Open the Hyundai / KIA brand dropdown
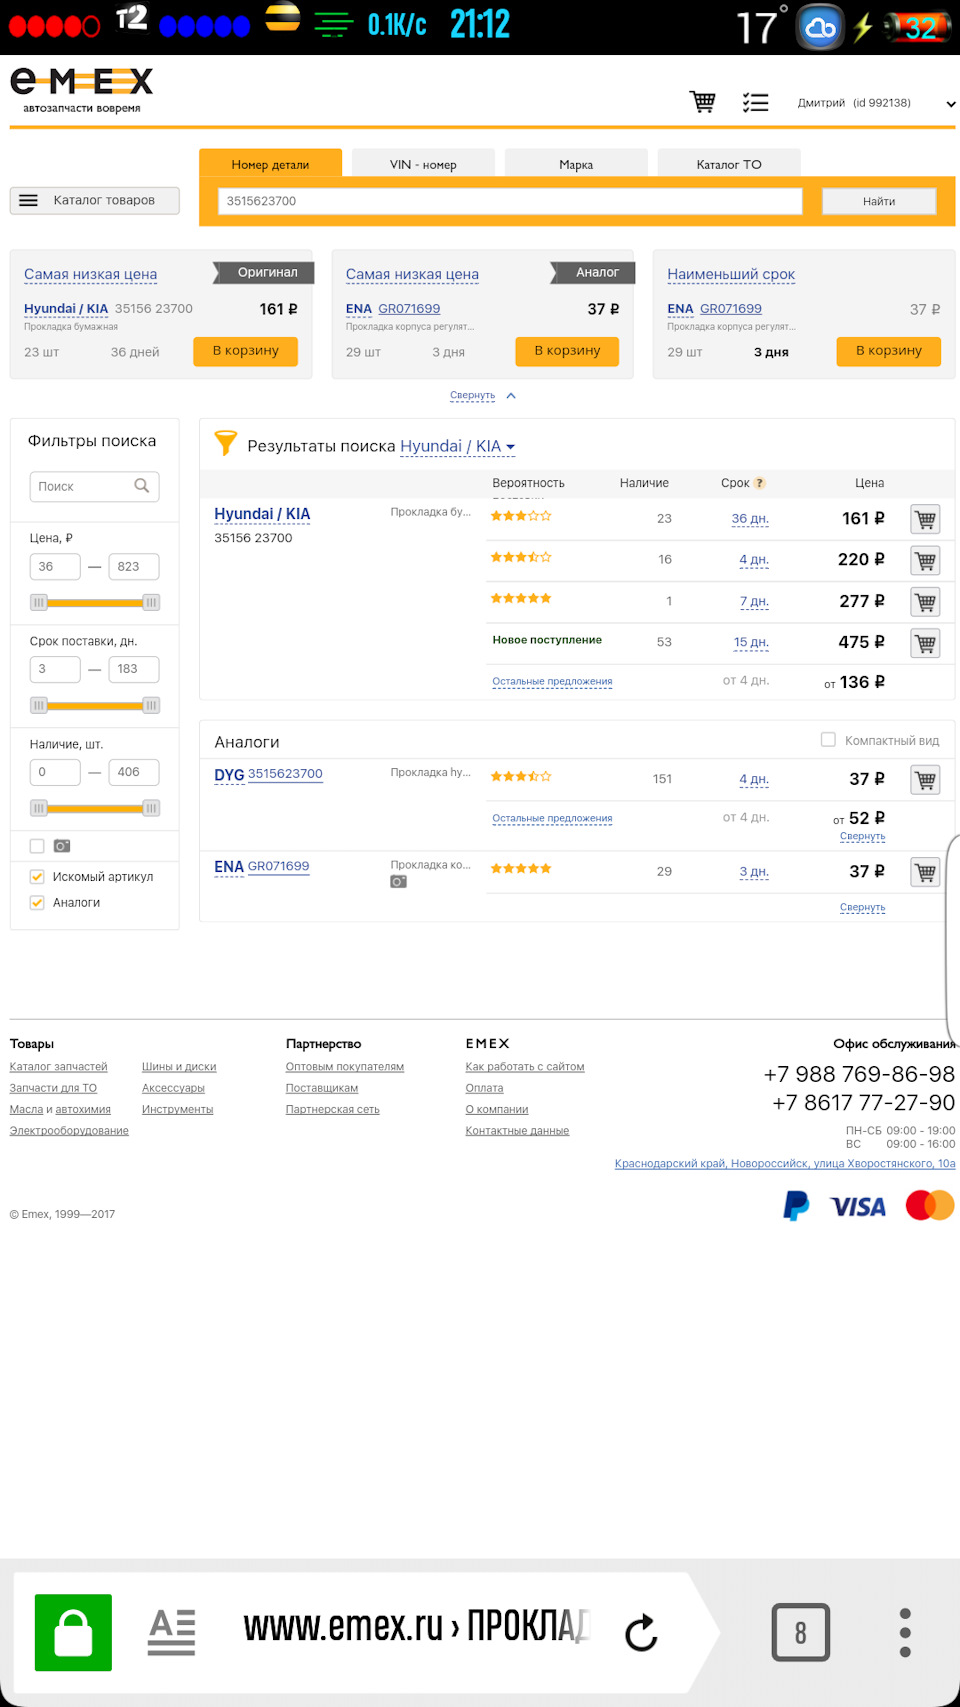The height and width of the screenshot is (1707, 960). tap(458, 446)
